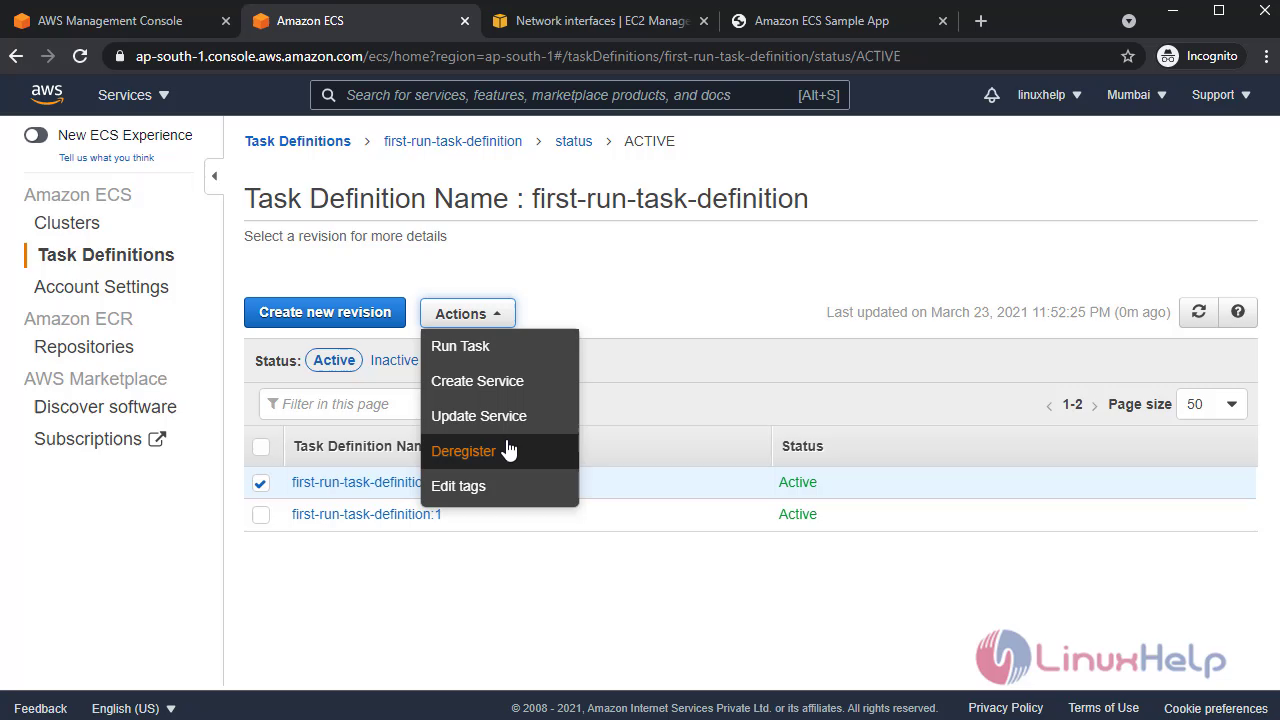
Task: Toggle the select-all header checkbox
Action: pos(261,447)
